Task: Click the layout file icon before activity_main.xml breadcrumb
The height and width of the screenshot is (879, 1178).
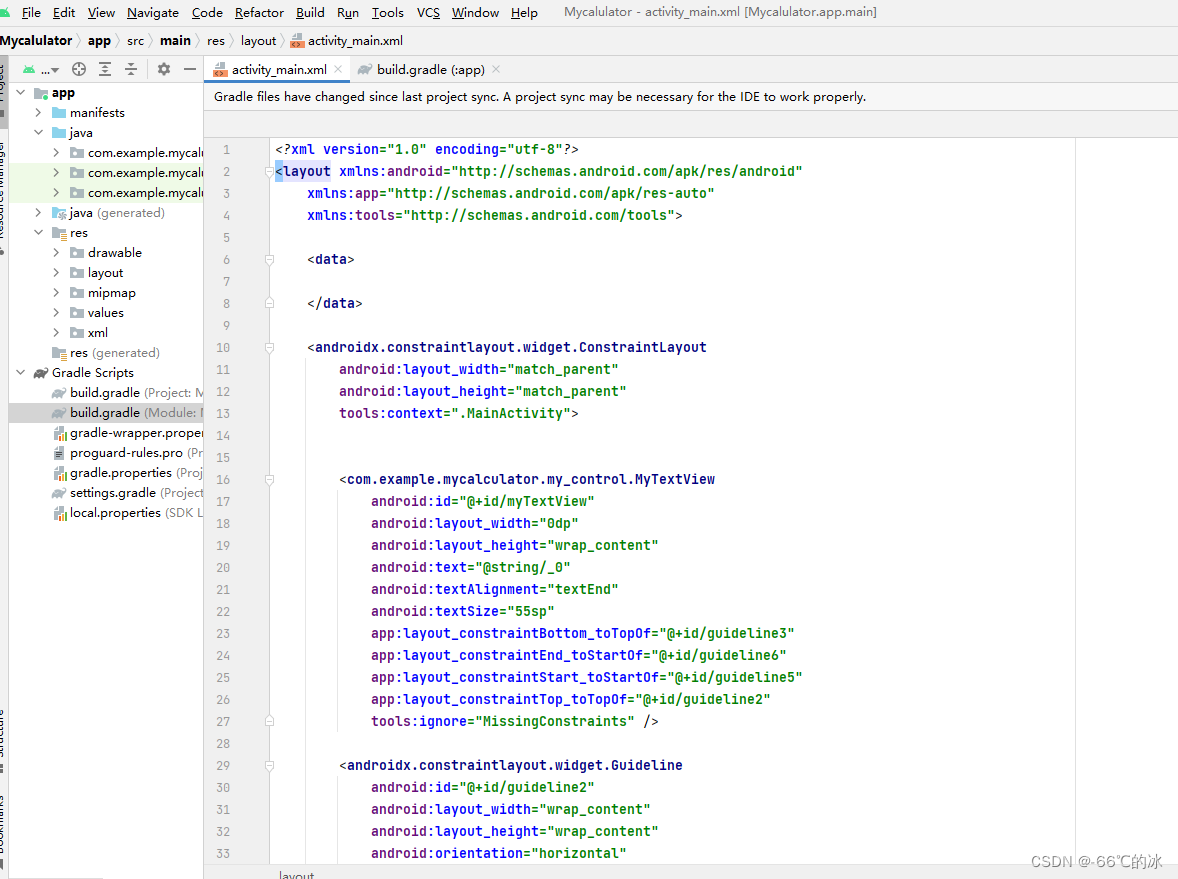Action: 295,41
